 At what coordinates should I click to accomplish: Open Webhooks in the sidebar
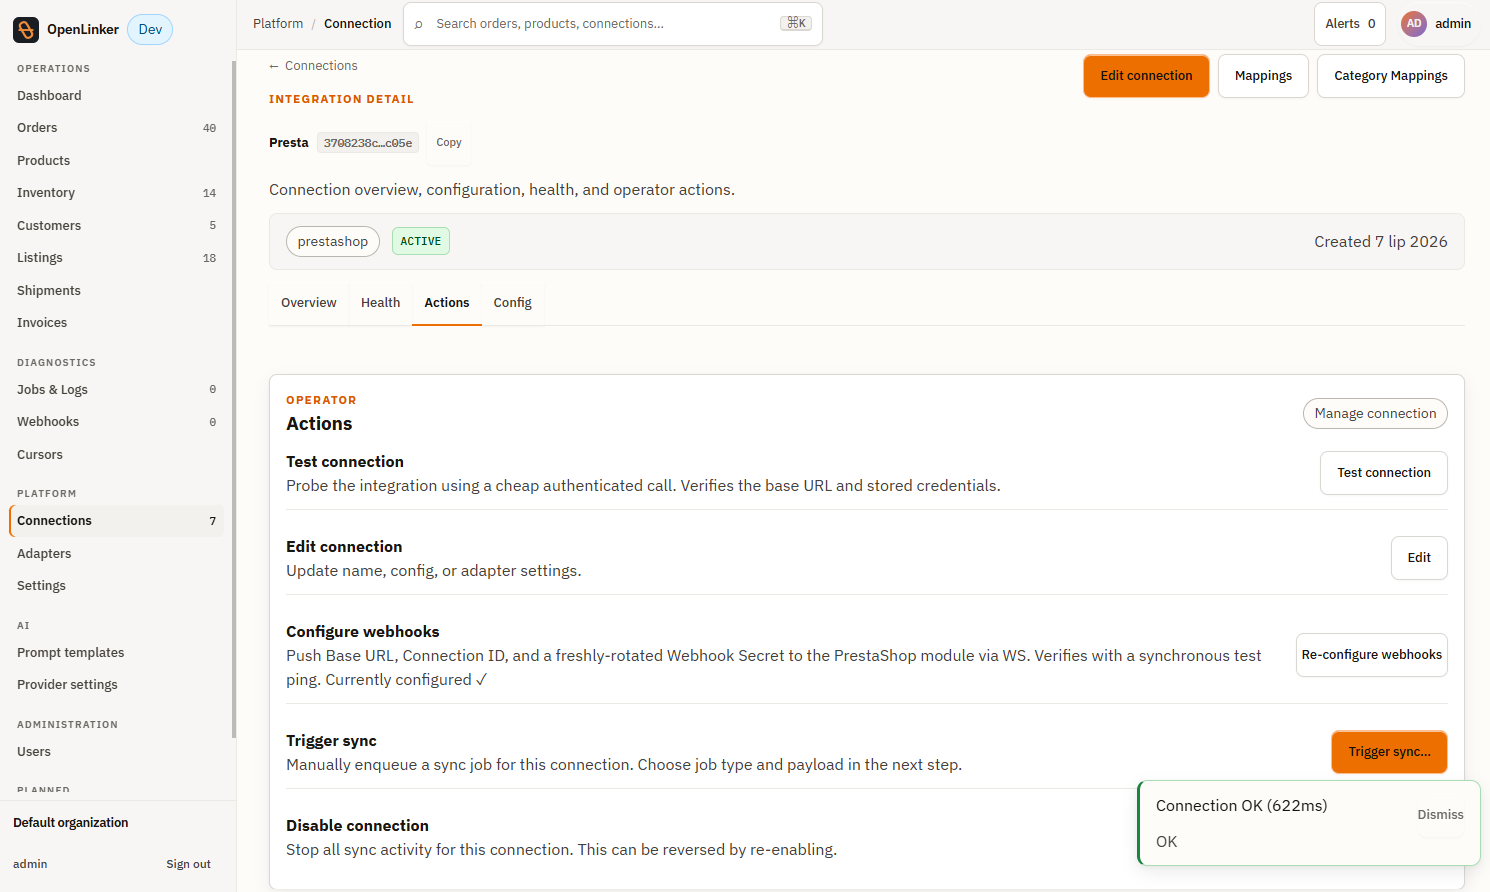[x=116, y=422]
